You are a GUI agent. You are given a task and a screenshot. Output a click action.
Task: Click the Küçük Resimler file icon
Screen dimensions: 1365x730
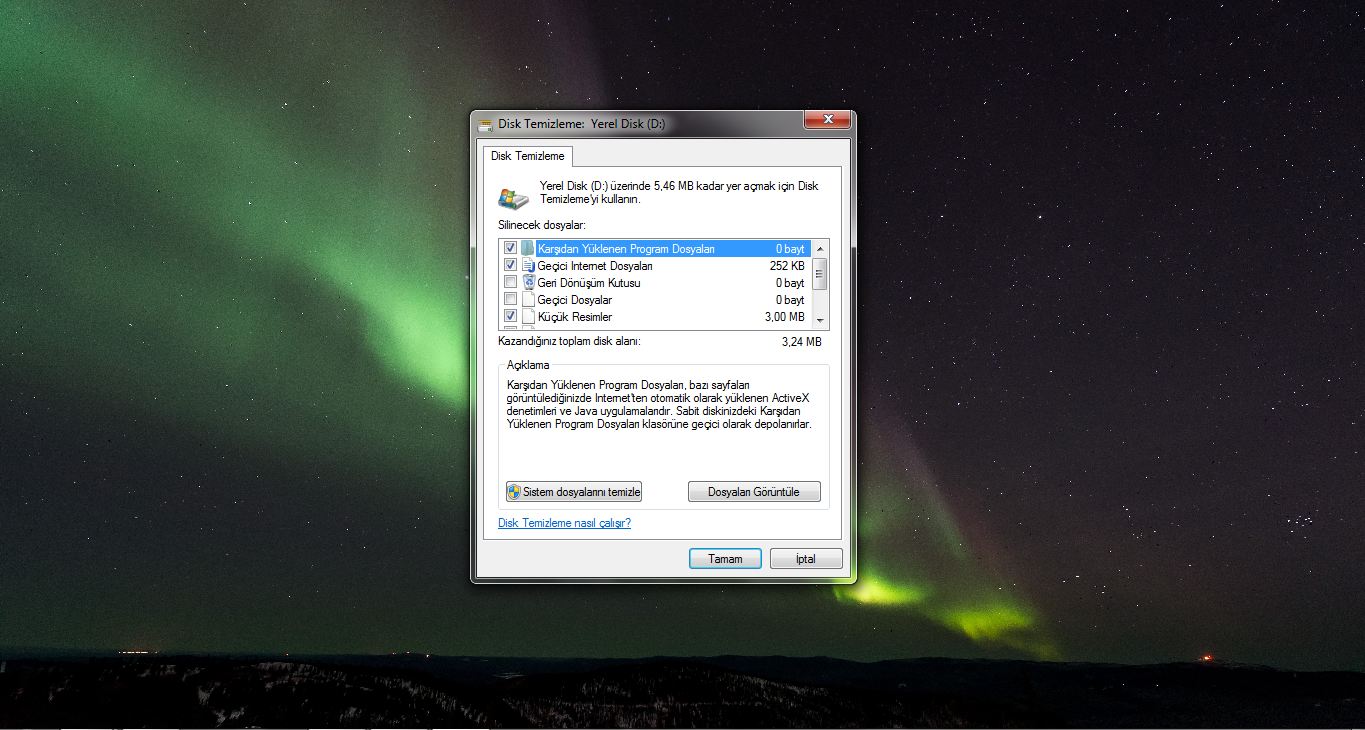(x=528, y=317)
